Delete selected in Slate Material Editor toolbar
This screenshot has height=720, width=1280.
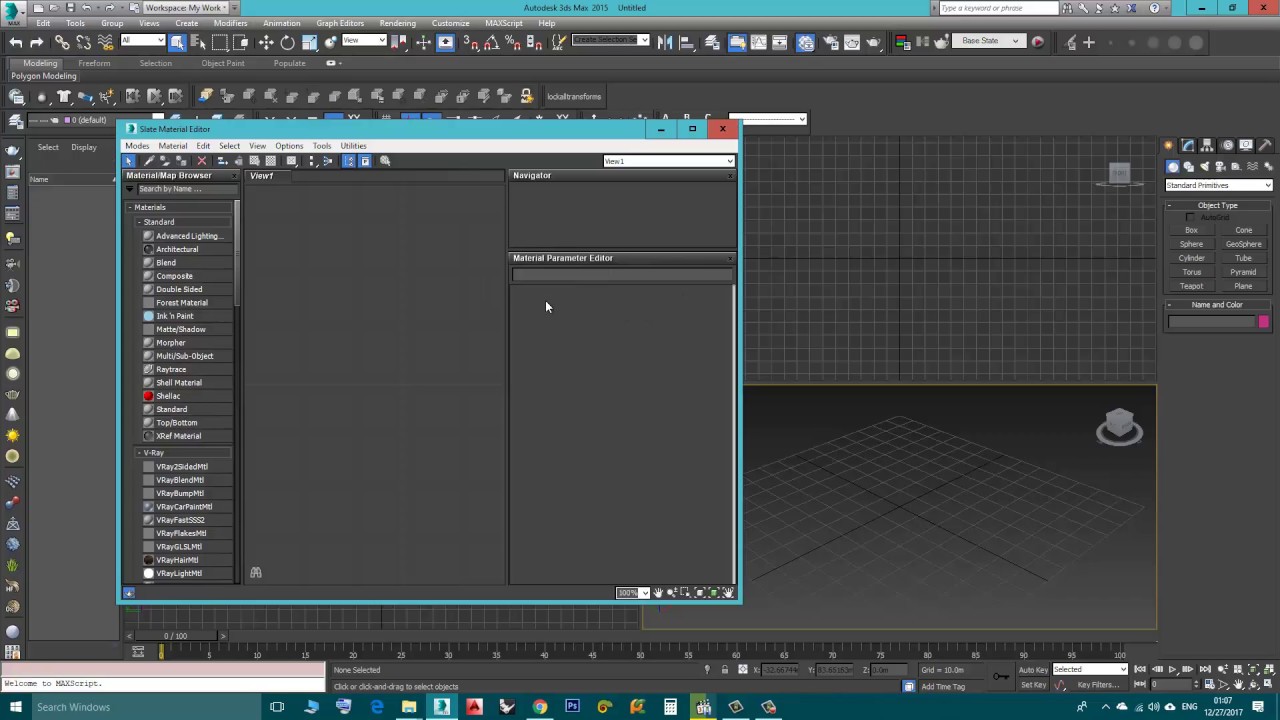click(201, 161)
